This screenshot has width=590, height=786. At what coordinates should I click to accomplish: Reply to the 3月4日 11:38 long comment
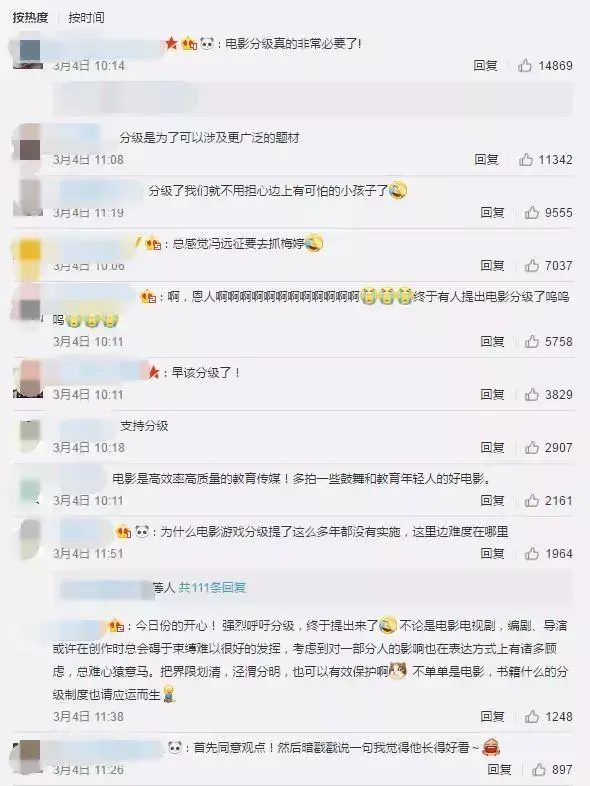(x=492, y=716)
